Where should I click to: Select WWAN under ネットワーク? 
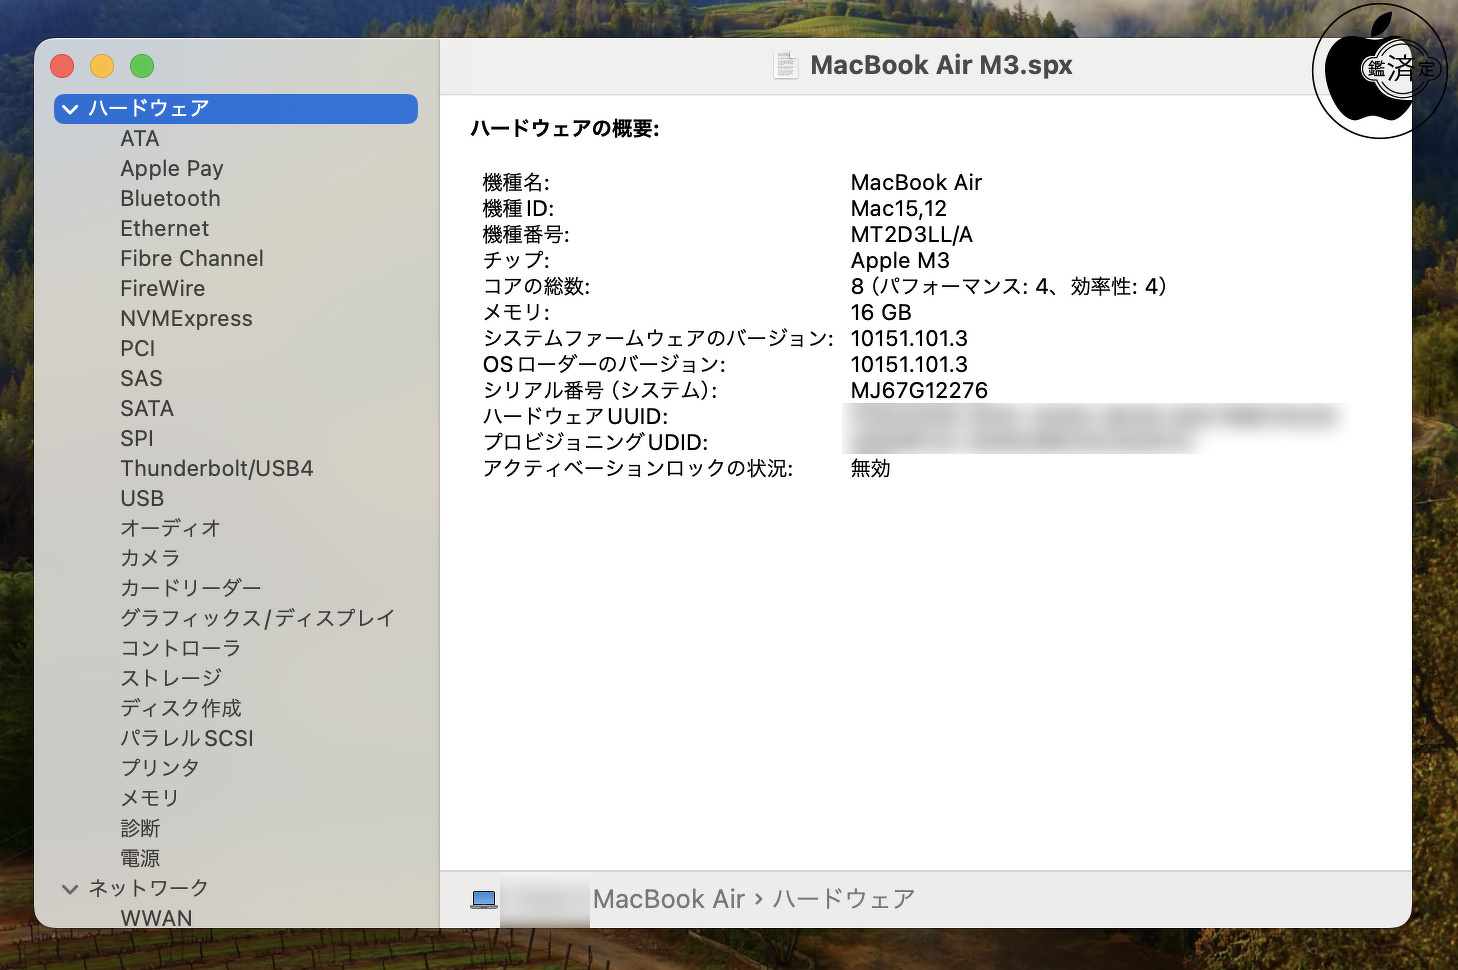click(x=156, y=917)
